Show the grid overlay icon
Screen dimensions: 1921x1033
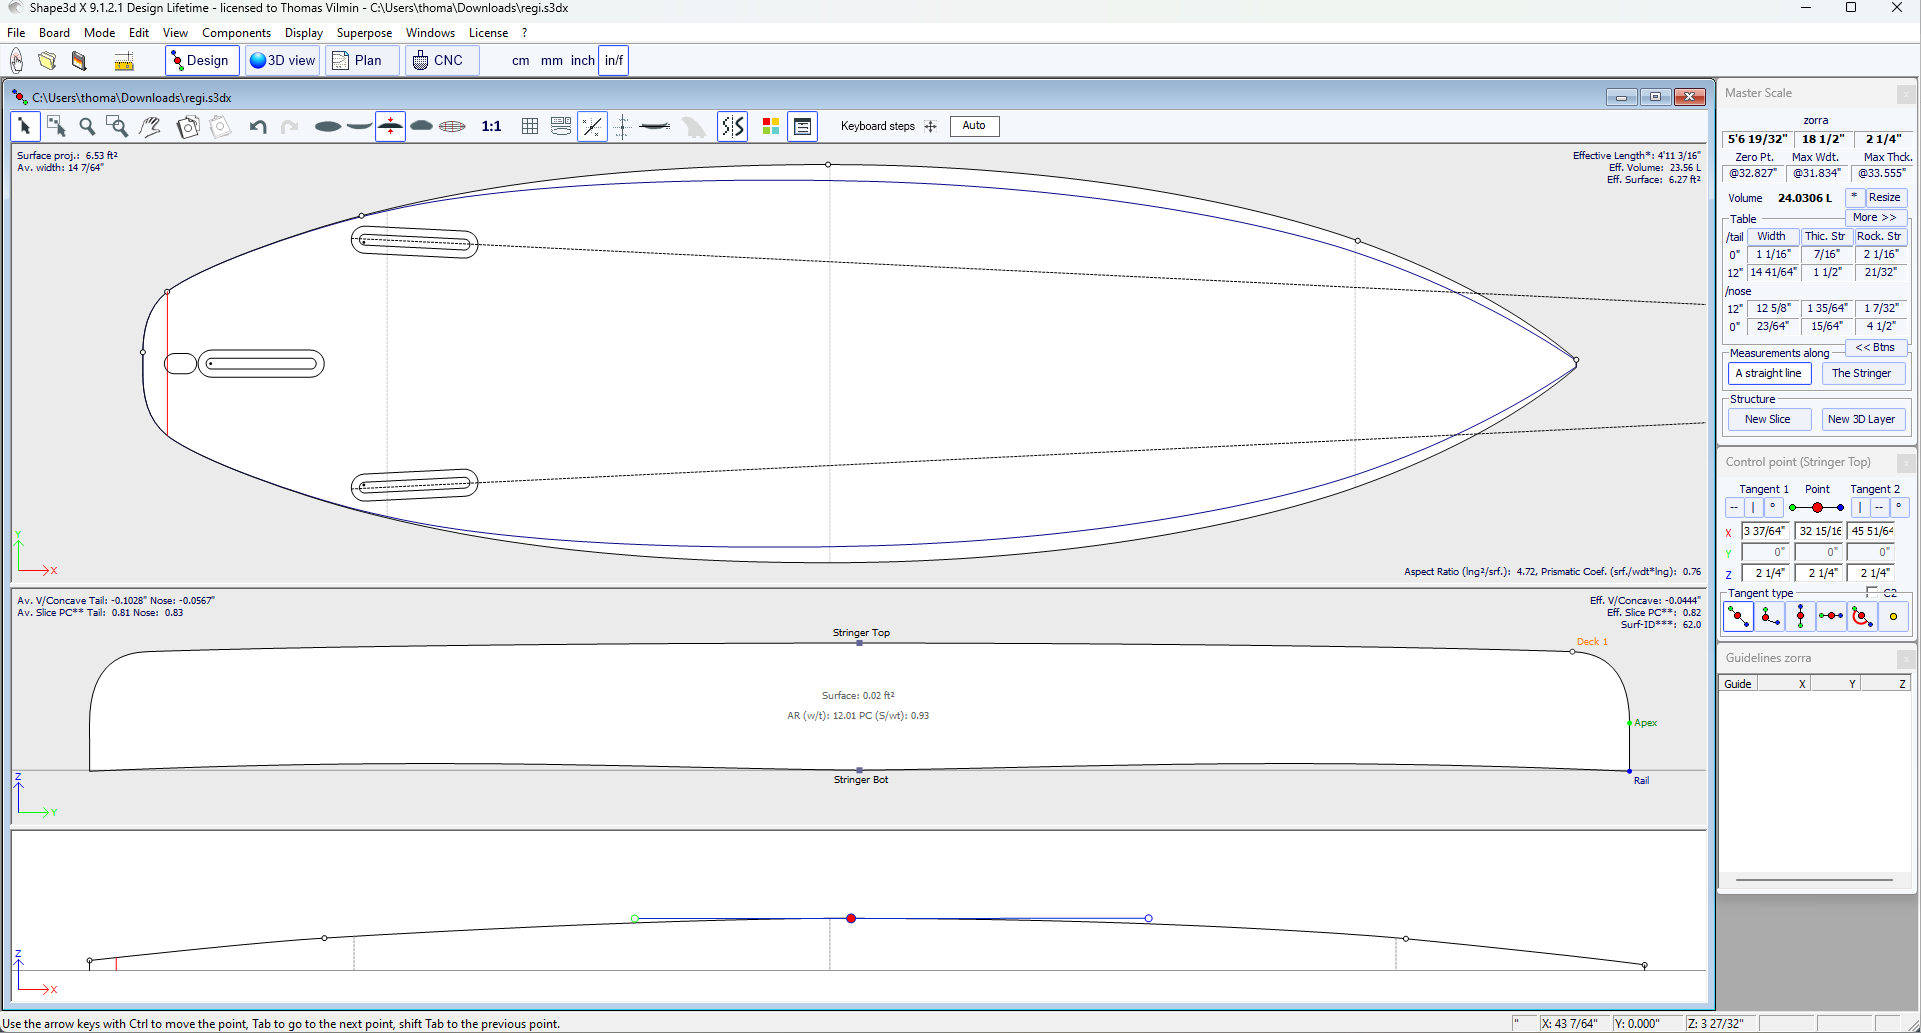[530, 127]
